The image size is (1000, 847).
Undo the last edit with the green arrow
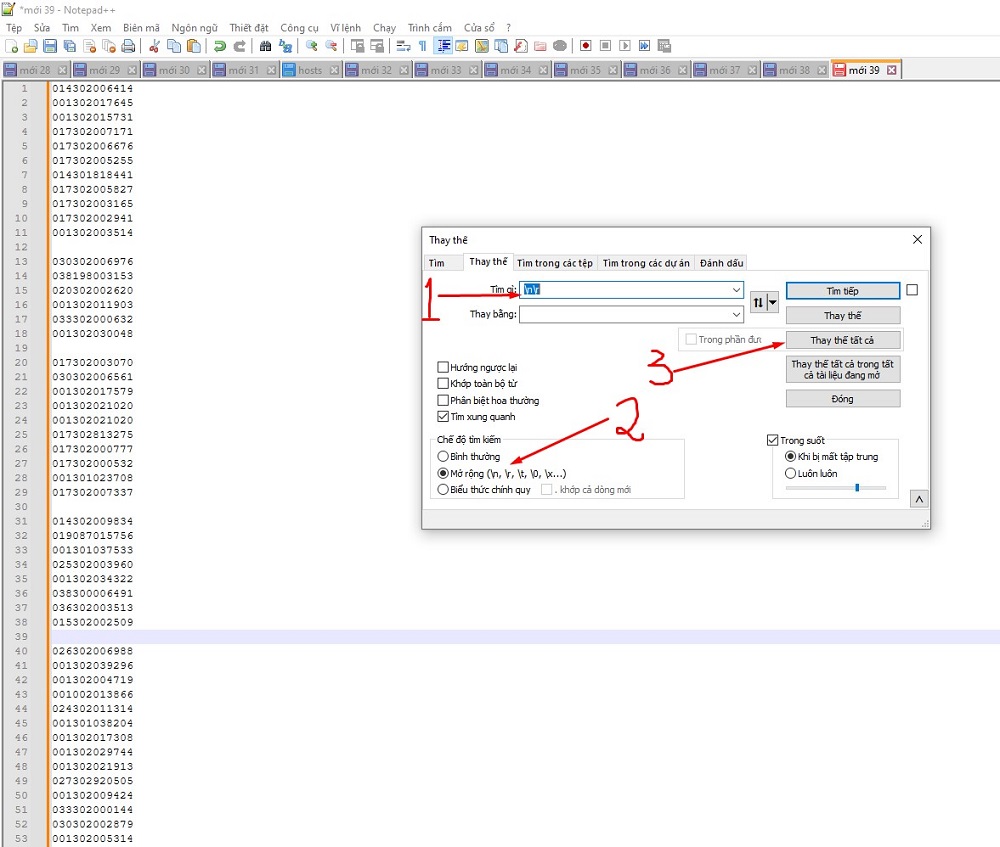[220, 46]
